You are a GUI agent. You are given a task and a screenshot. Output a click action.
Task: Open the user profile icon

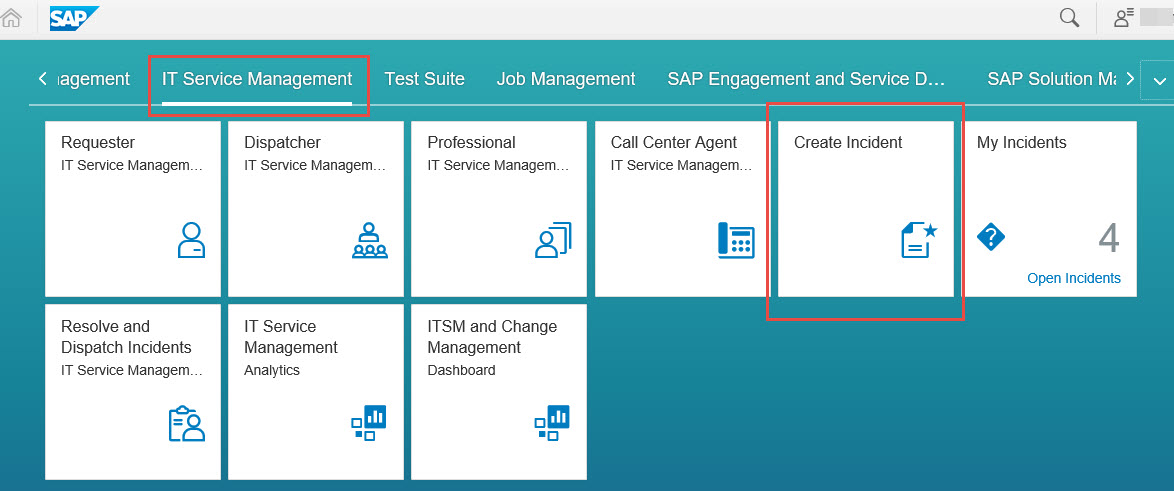(x=1124, y=17)
